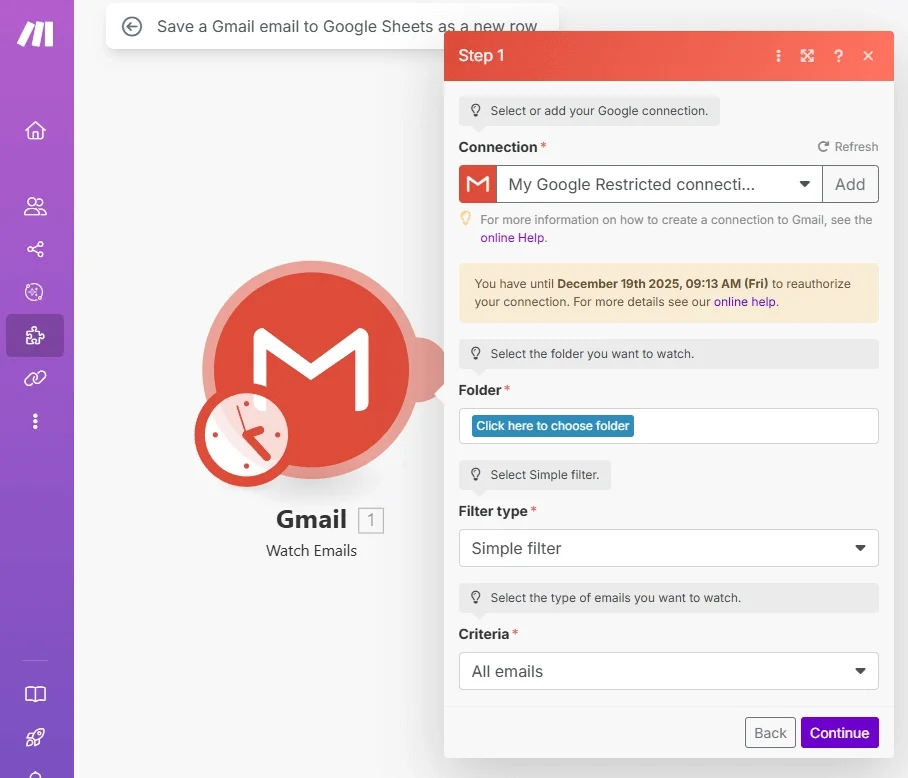Open the online help link in reauthorize notice

tap(745, 301)
